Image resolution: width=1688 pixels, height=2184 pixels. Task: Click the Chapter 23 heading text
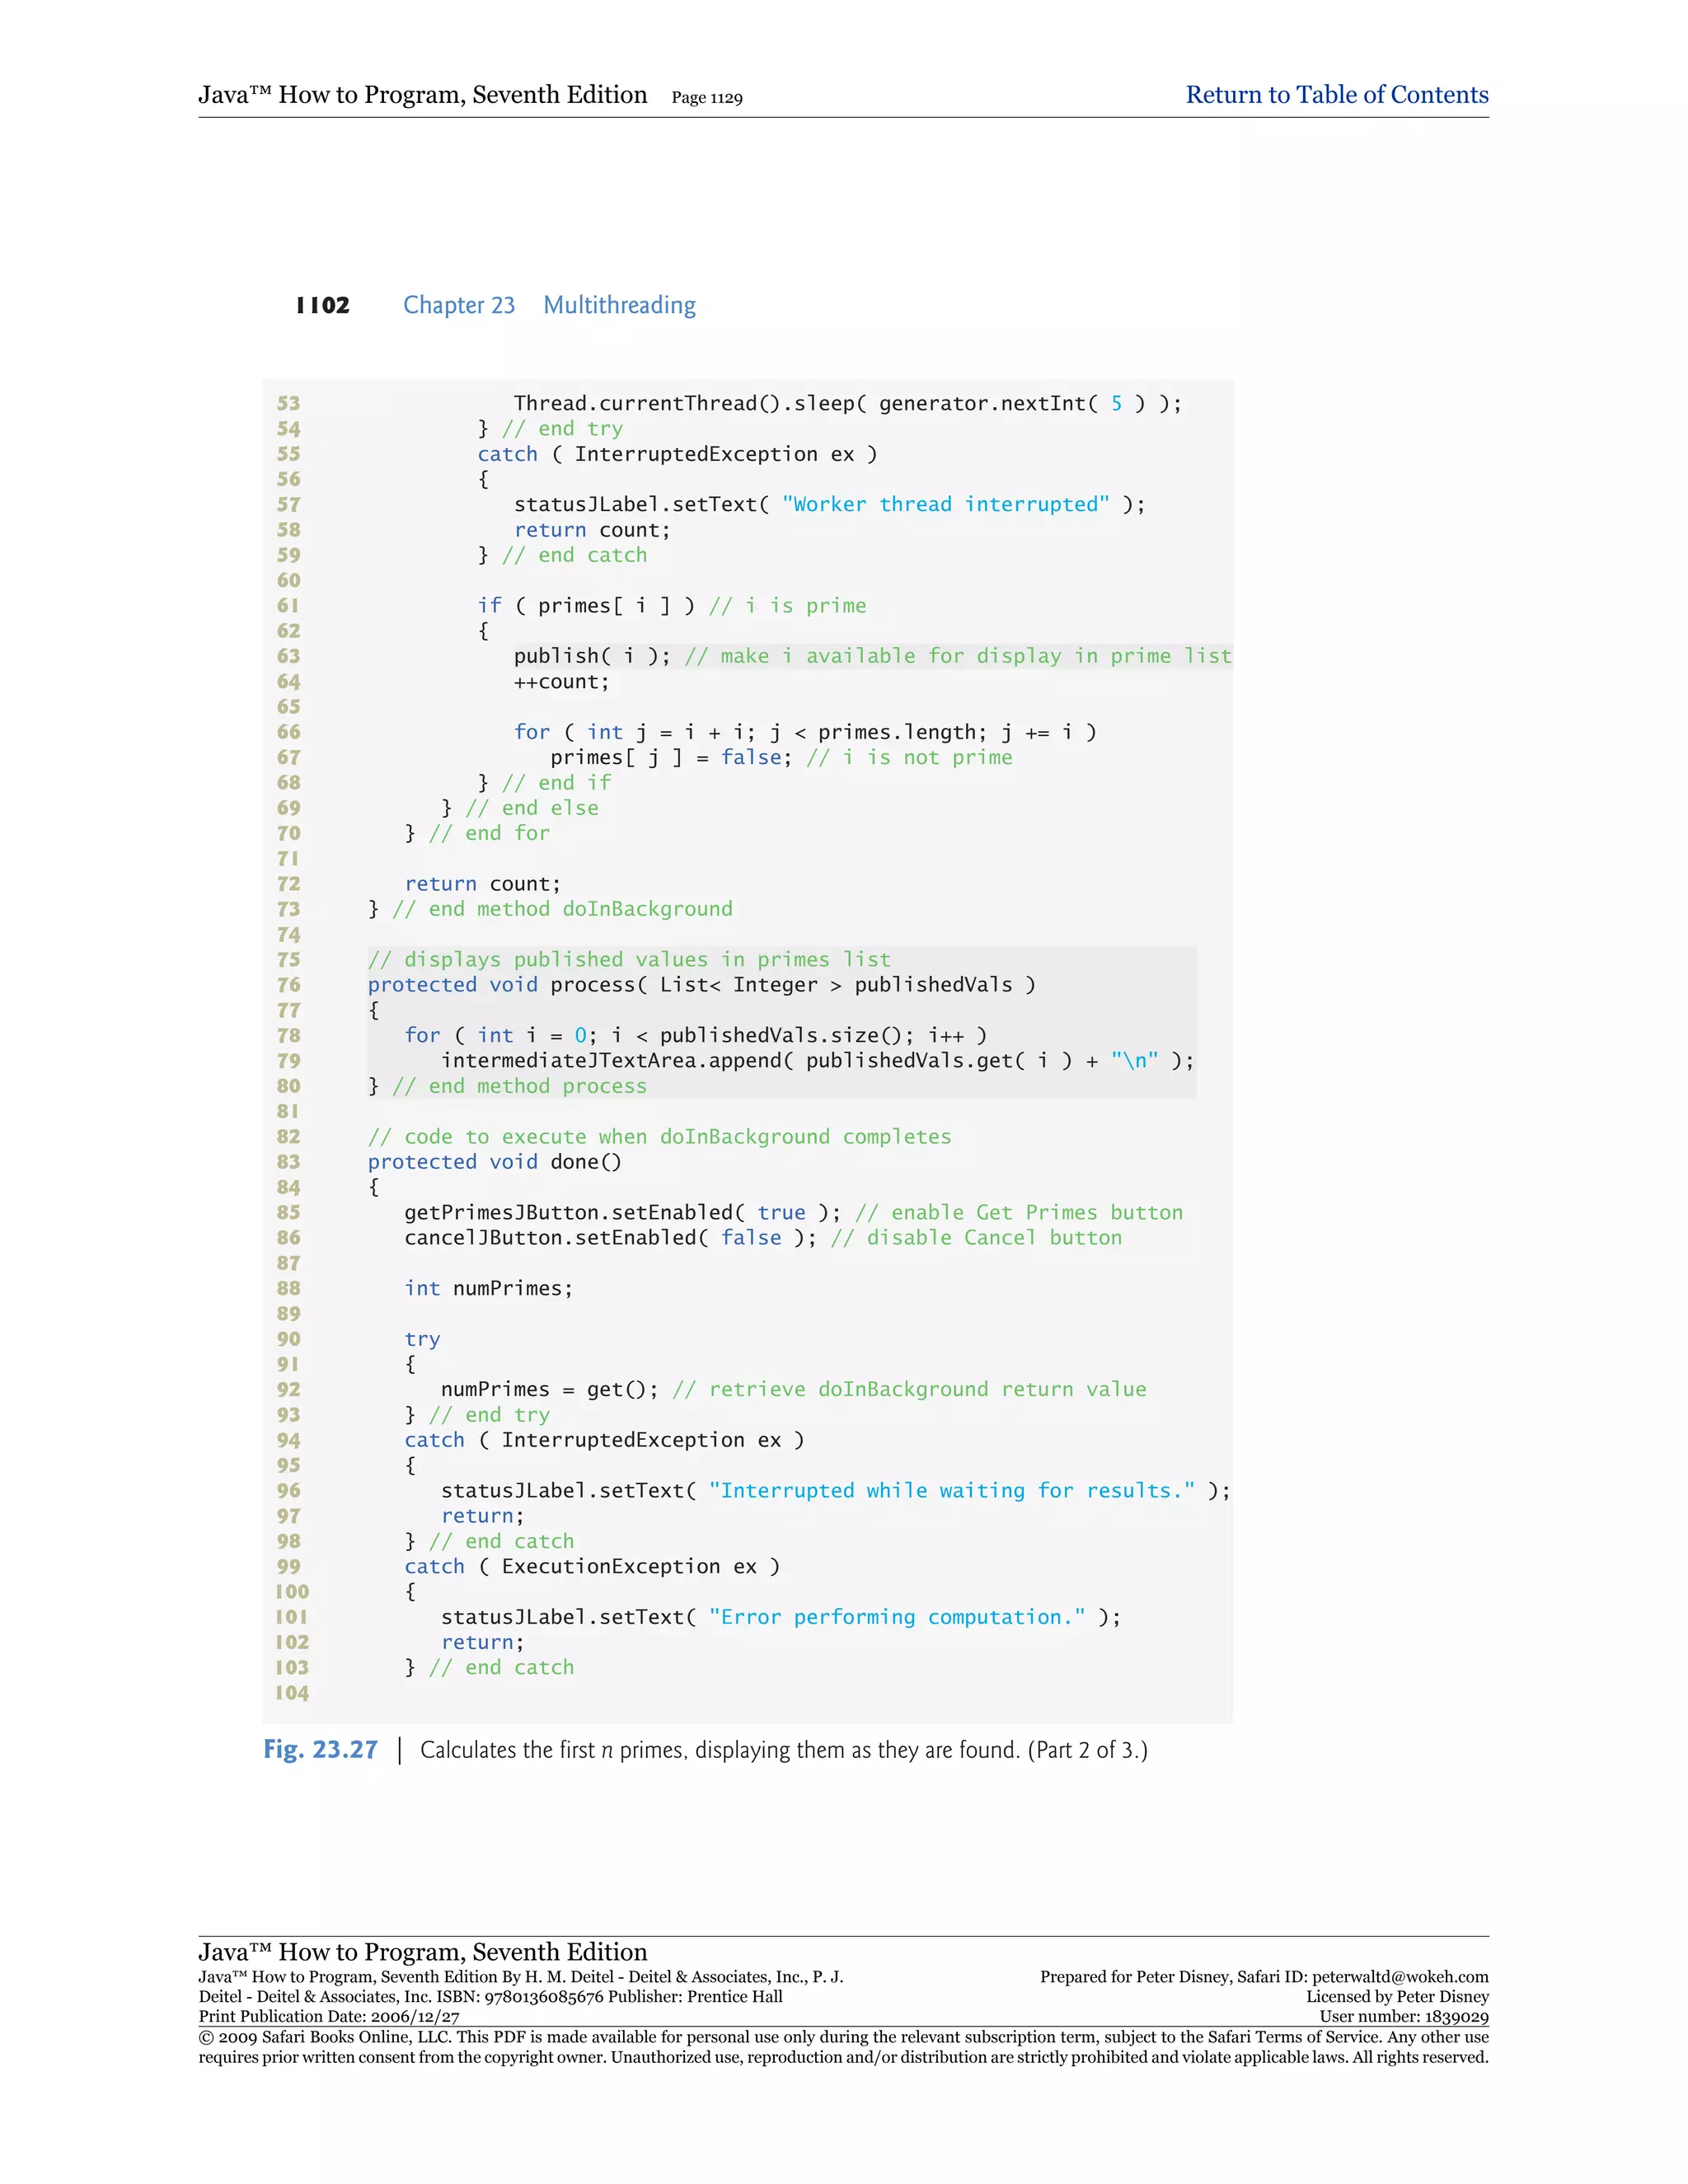(x=459, y=305)
